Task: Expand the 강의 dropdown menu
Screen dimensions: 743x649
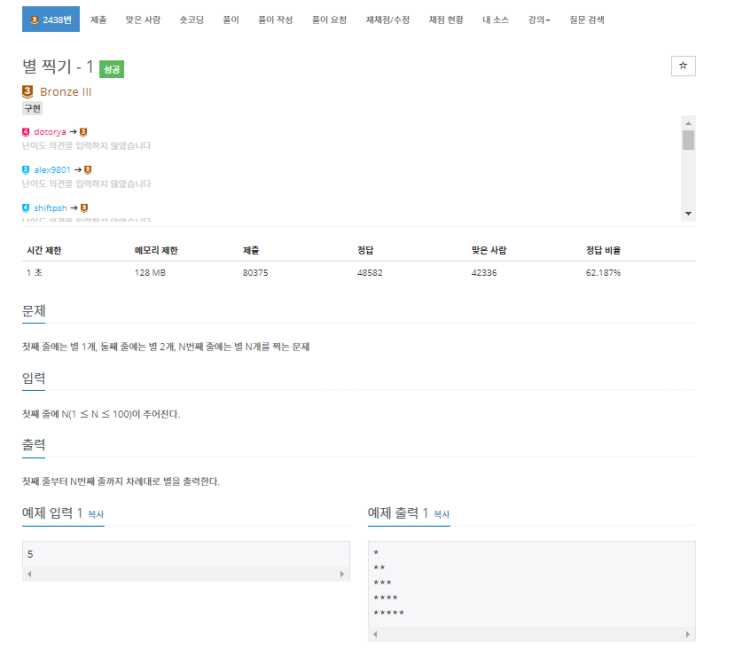Action: 539,20
